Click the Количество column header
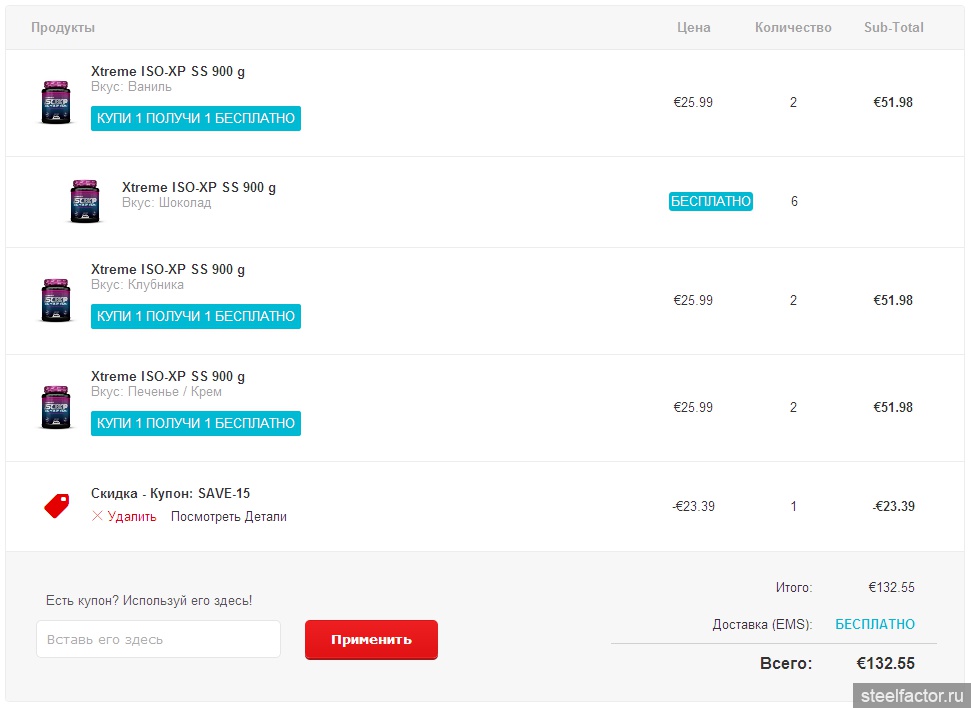971x708 pixels. click(793, 28)
